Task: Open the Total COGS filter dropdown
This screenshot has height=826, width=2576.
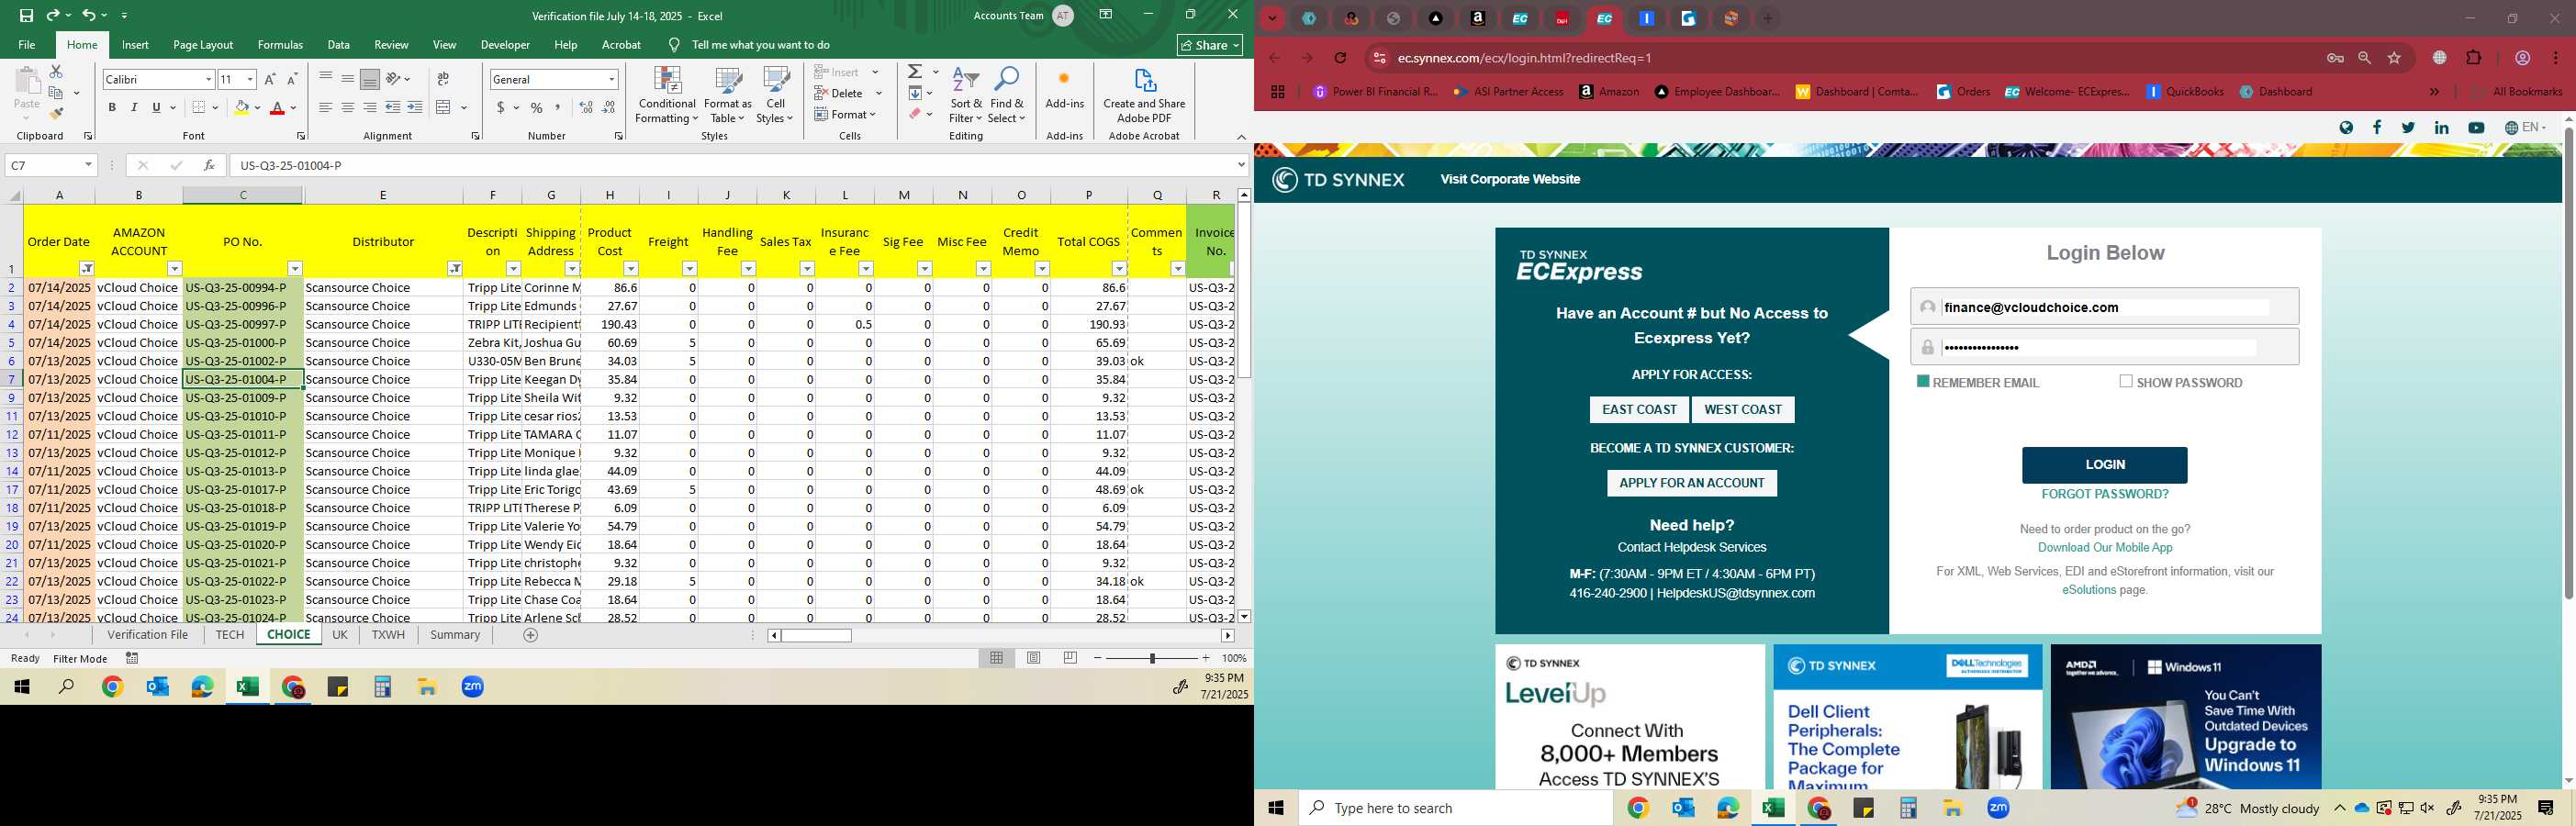Action: pyautogui.click(x=1119, y=268)
